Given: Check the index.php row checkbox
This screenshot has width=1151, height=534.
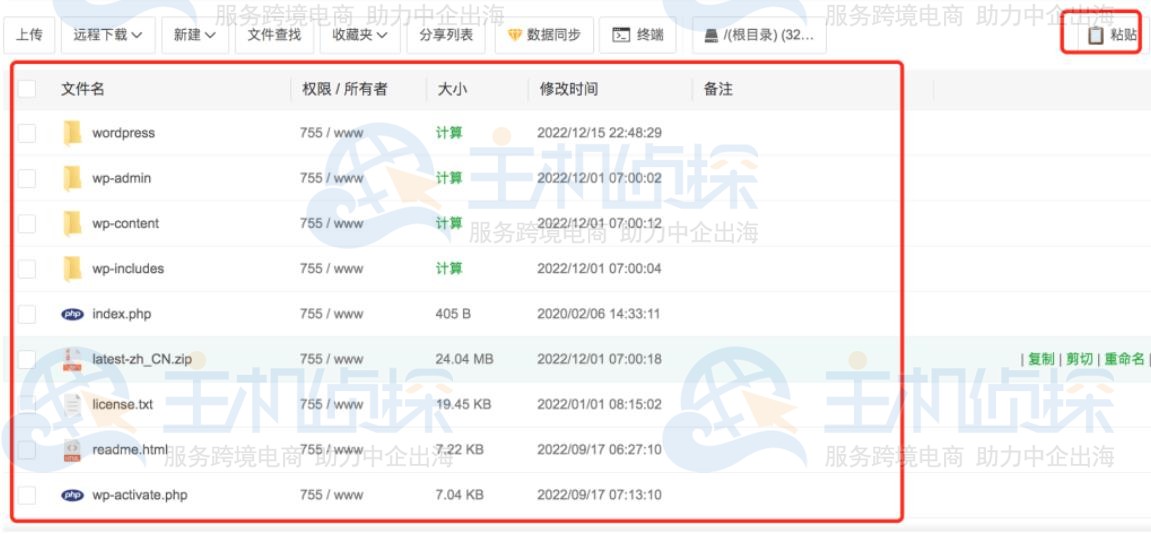Looking at the screenshot, I should 26,314.
